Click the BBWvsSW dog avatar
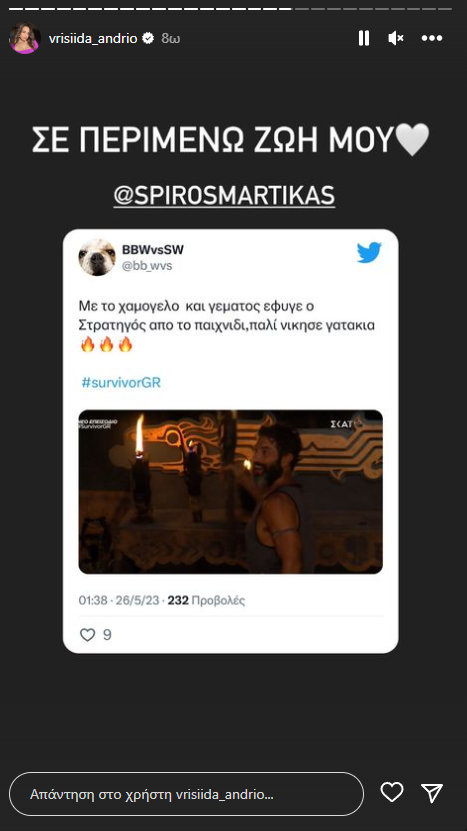The image size is (467, 831). tap(97, 257)
